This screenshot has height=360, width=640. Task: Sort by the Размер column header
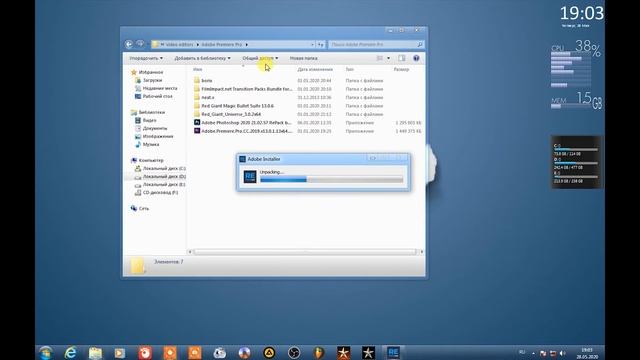401,69
